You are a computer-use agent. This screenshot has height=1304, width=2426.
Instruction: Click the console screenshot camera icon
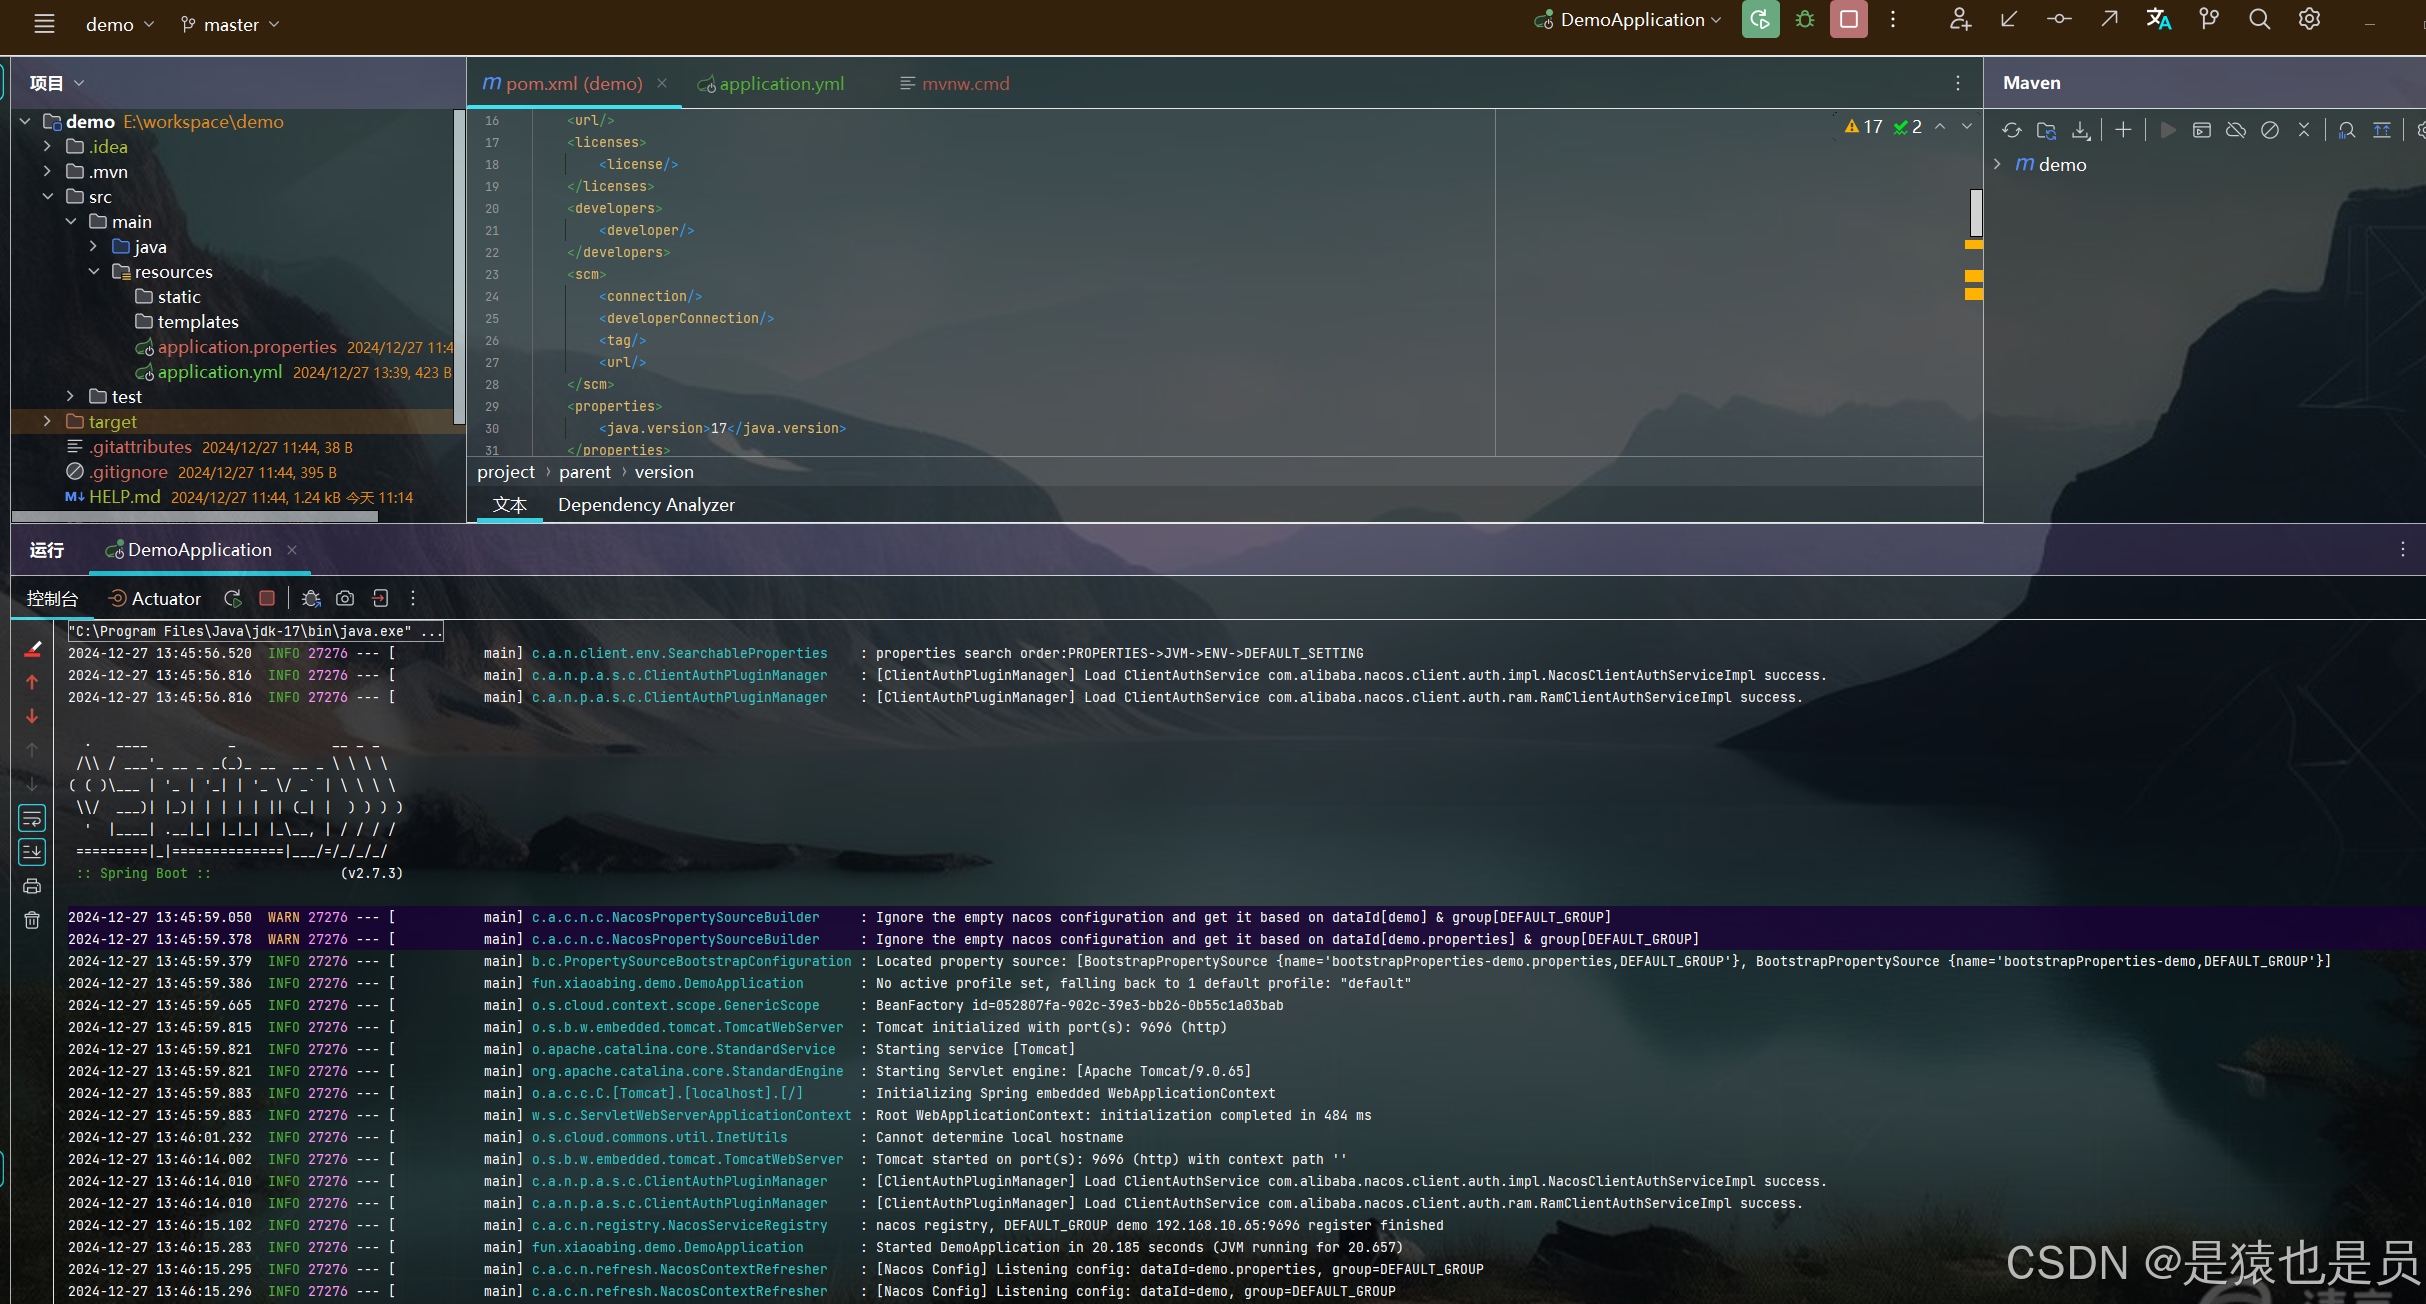tap(345, 598)
